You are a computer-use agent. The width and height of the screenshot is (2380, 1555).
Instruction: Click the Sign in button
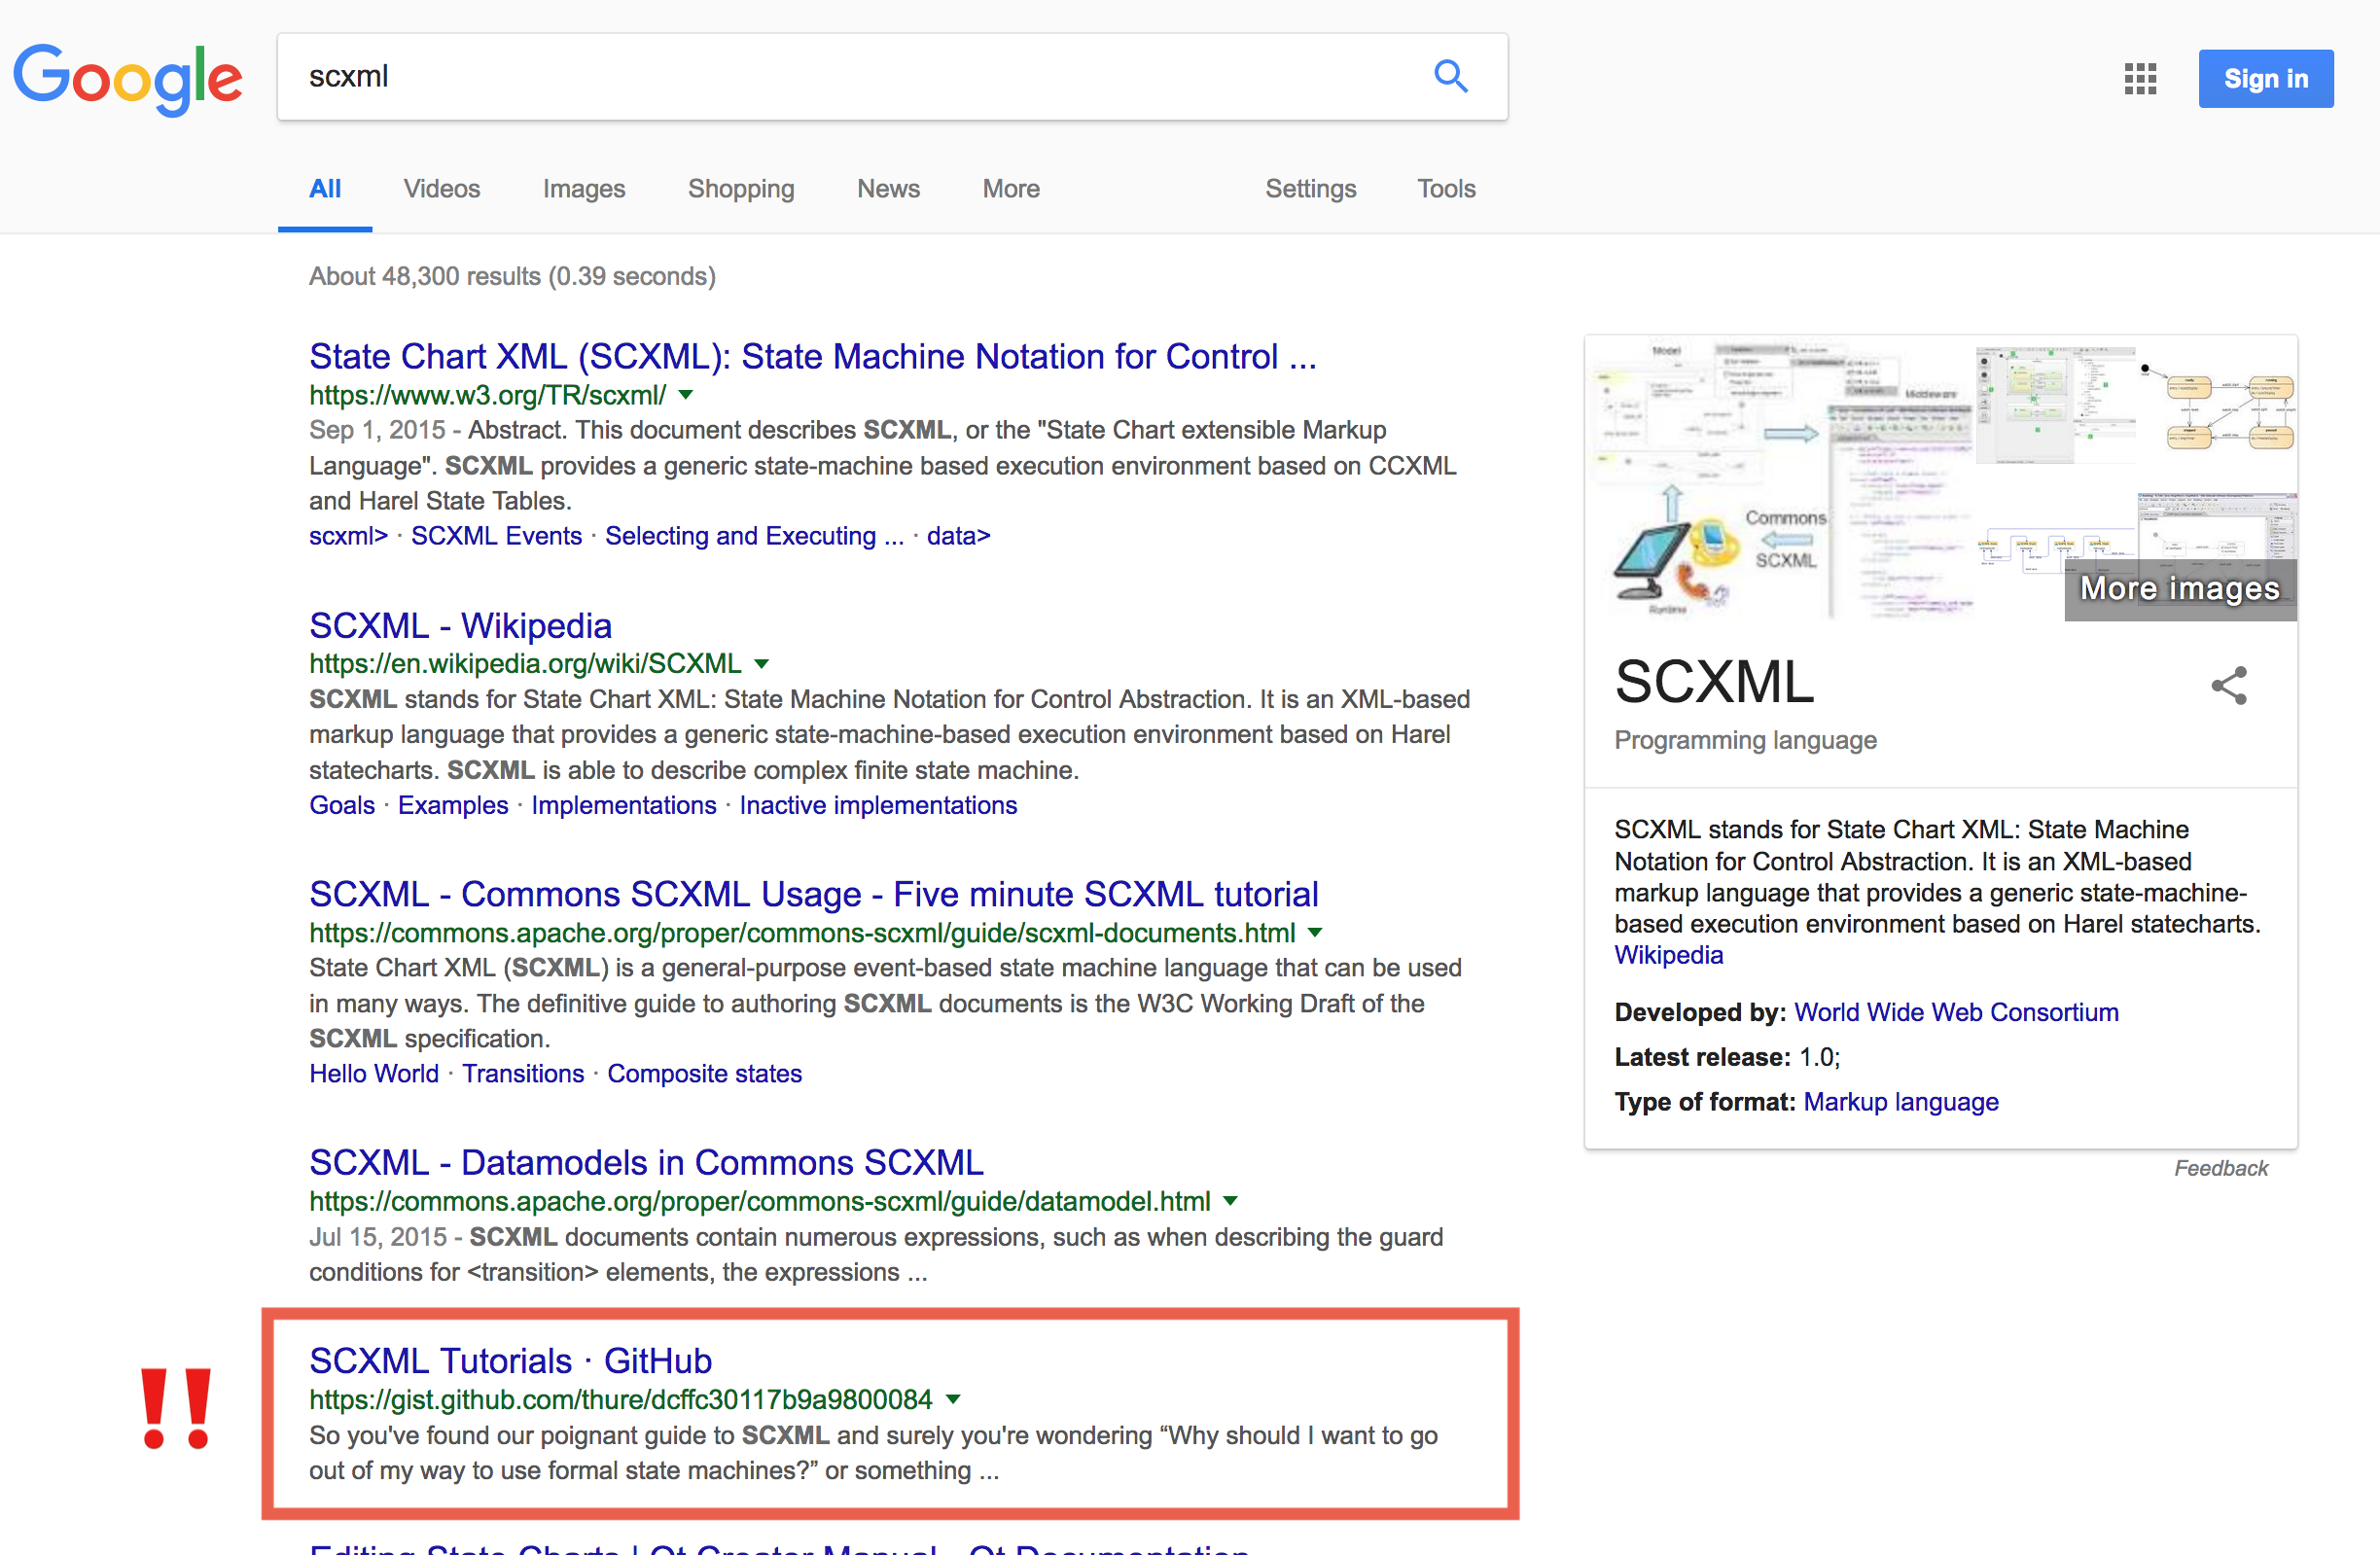point(2265,78)
